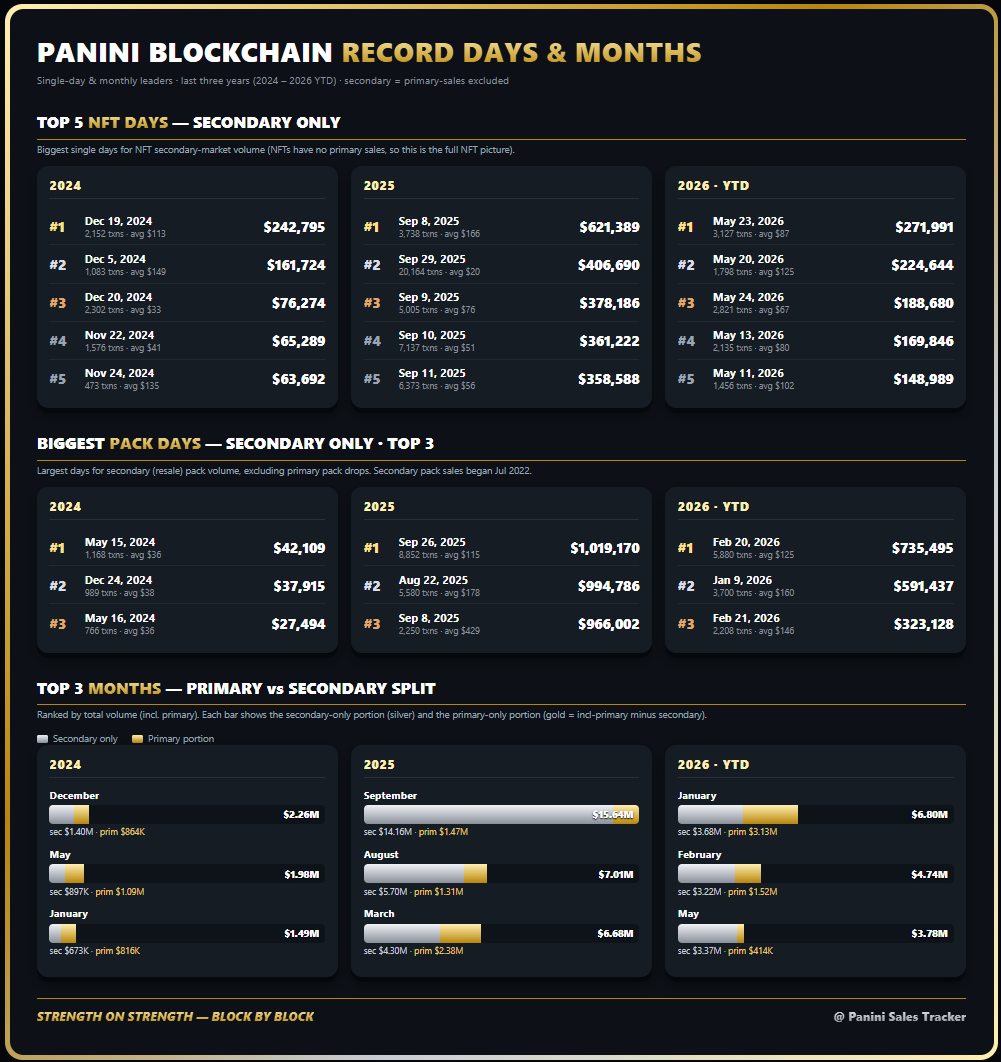Click the $242,795 value for Dec 19, 2024
This screenshot has height=1062, width=1001.
(294, 227)
